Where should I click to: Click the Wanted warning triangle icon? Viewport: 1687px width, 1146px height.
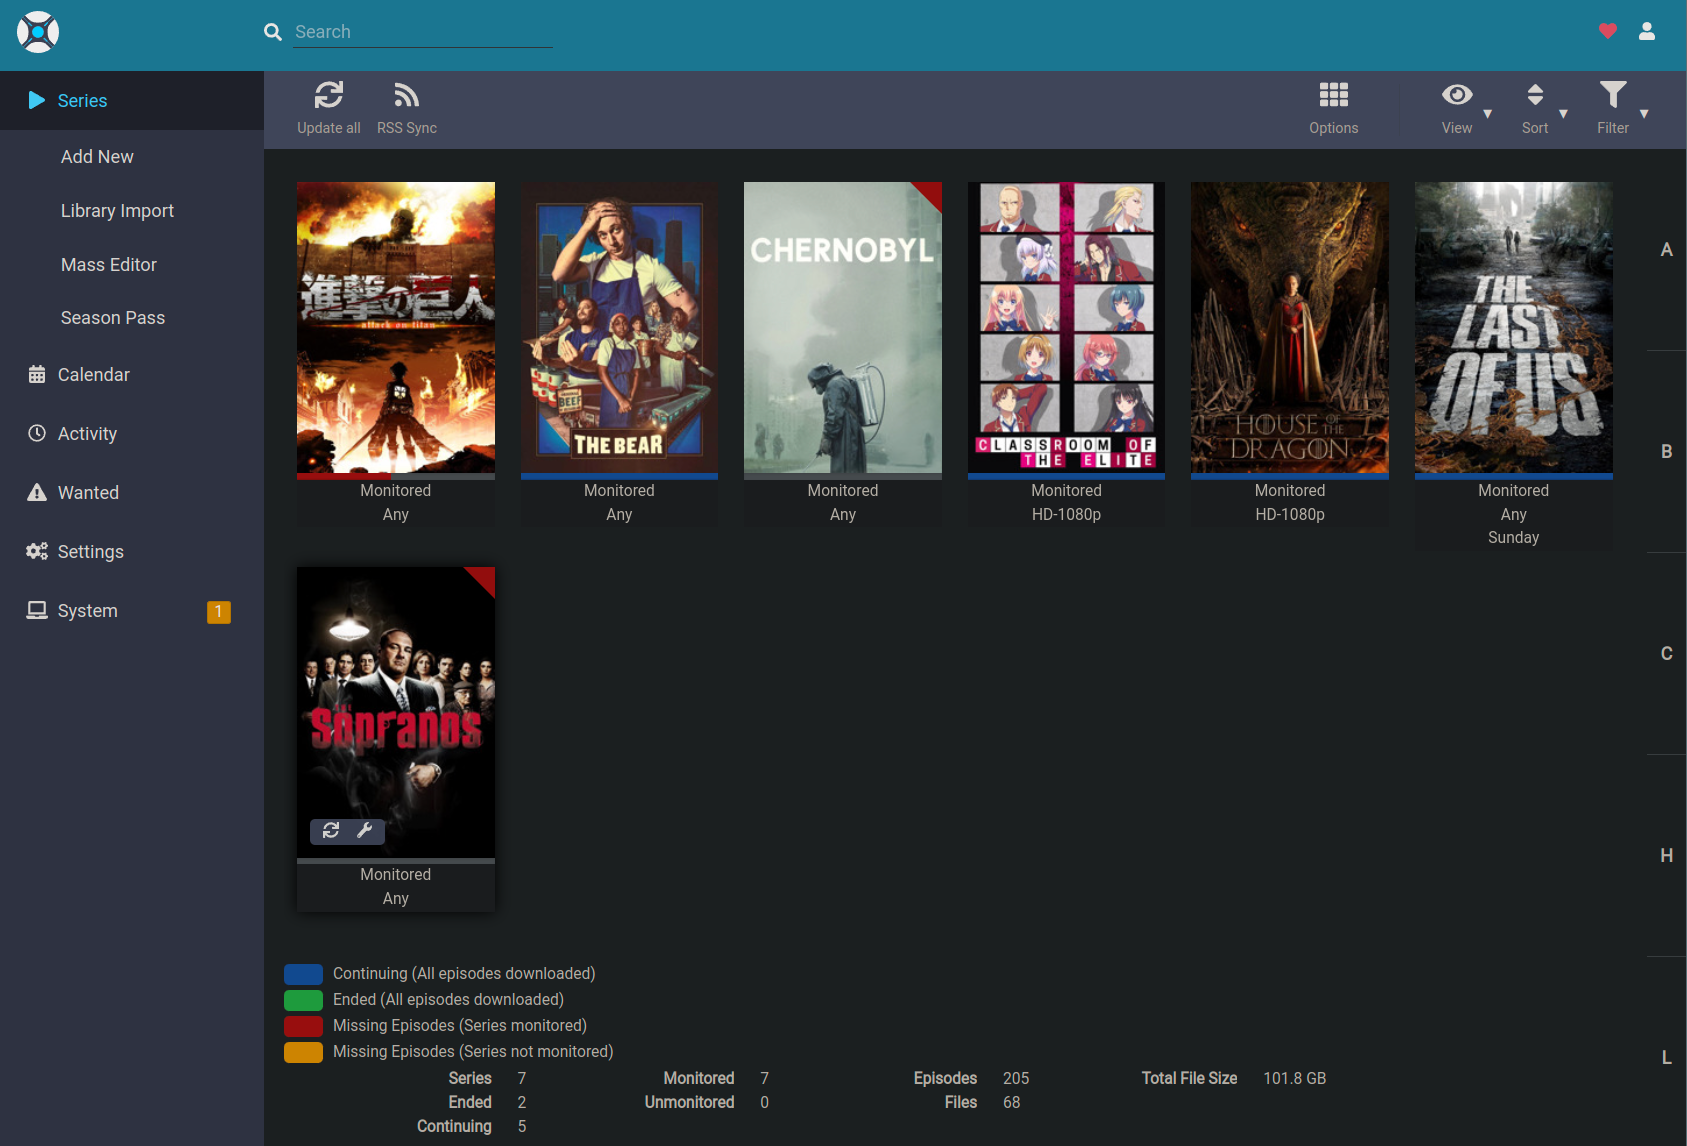coord(37,492)
